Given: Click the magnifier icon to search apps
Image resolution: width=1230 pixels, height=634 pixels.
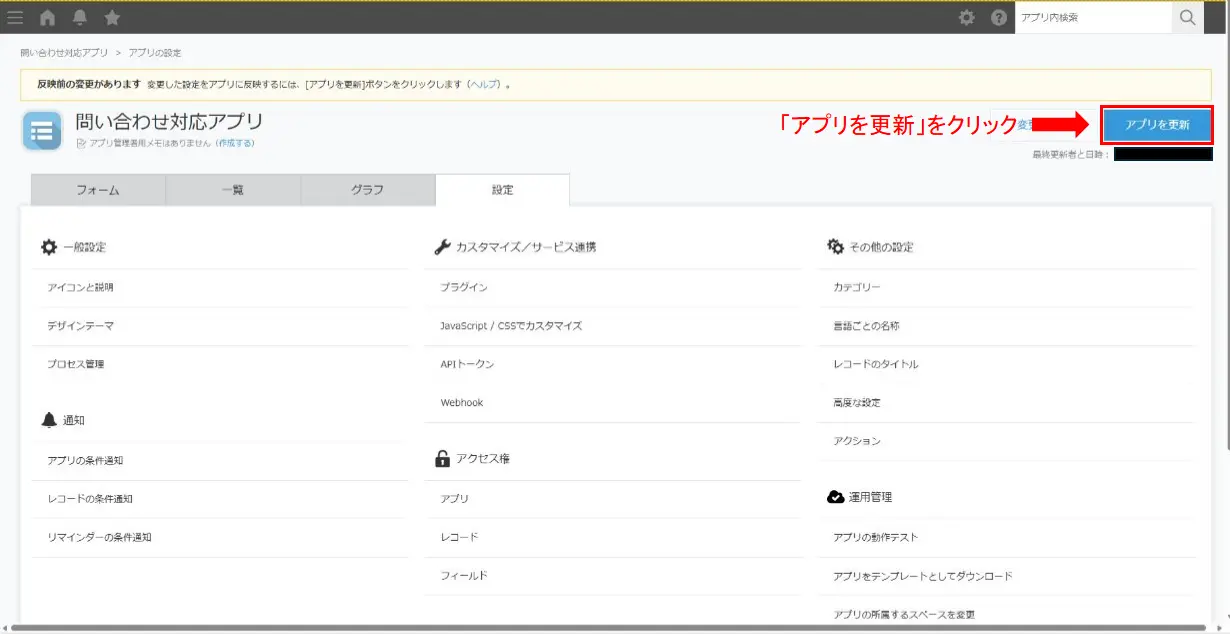Looking at the screenshot, I should tap(1187, 17).
